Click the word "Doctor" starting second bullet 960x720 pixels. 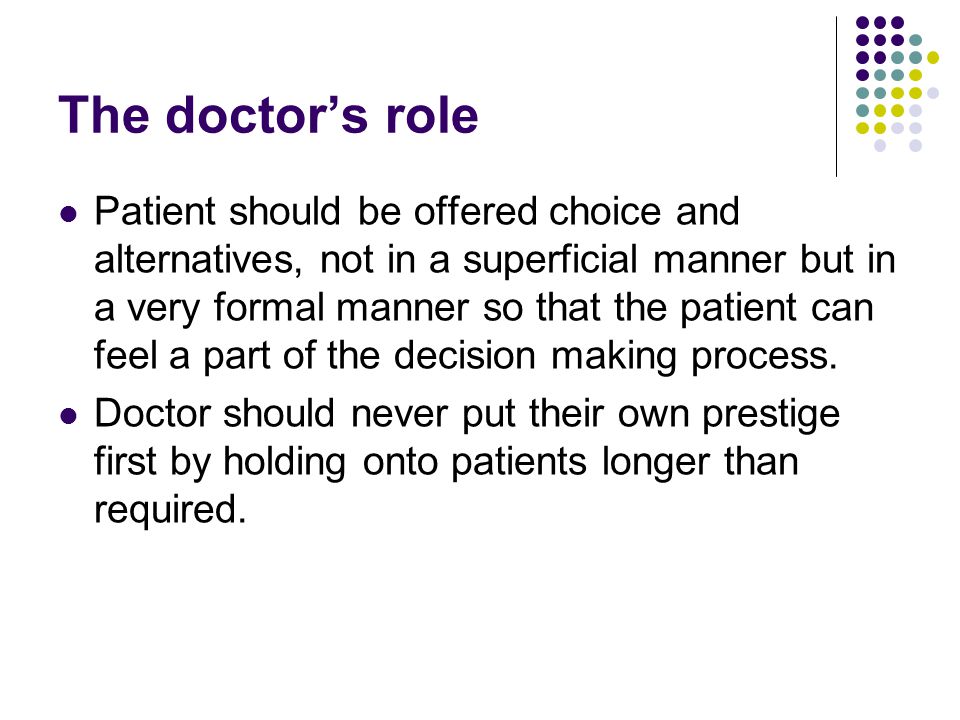pyautogui.click(x=152, y=414)
